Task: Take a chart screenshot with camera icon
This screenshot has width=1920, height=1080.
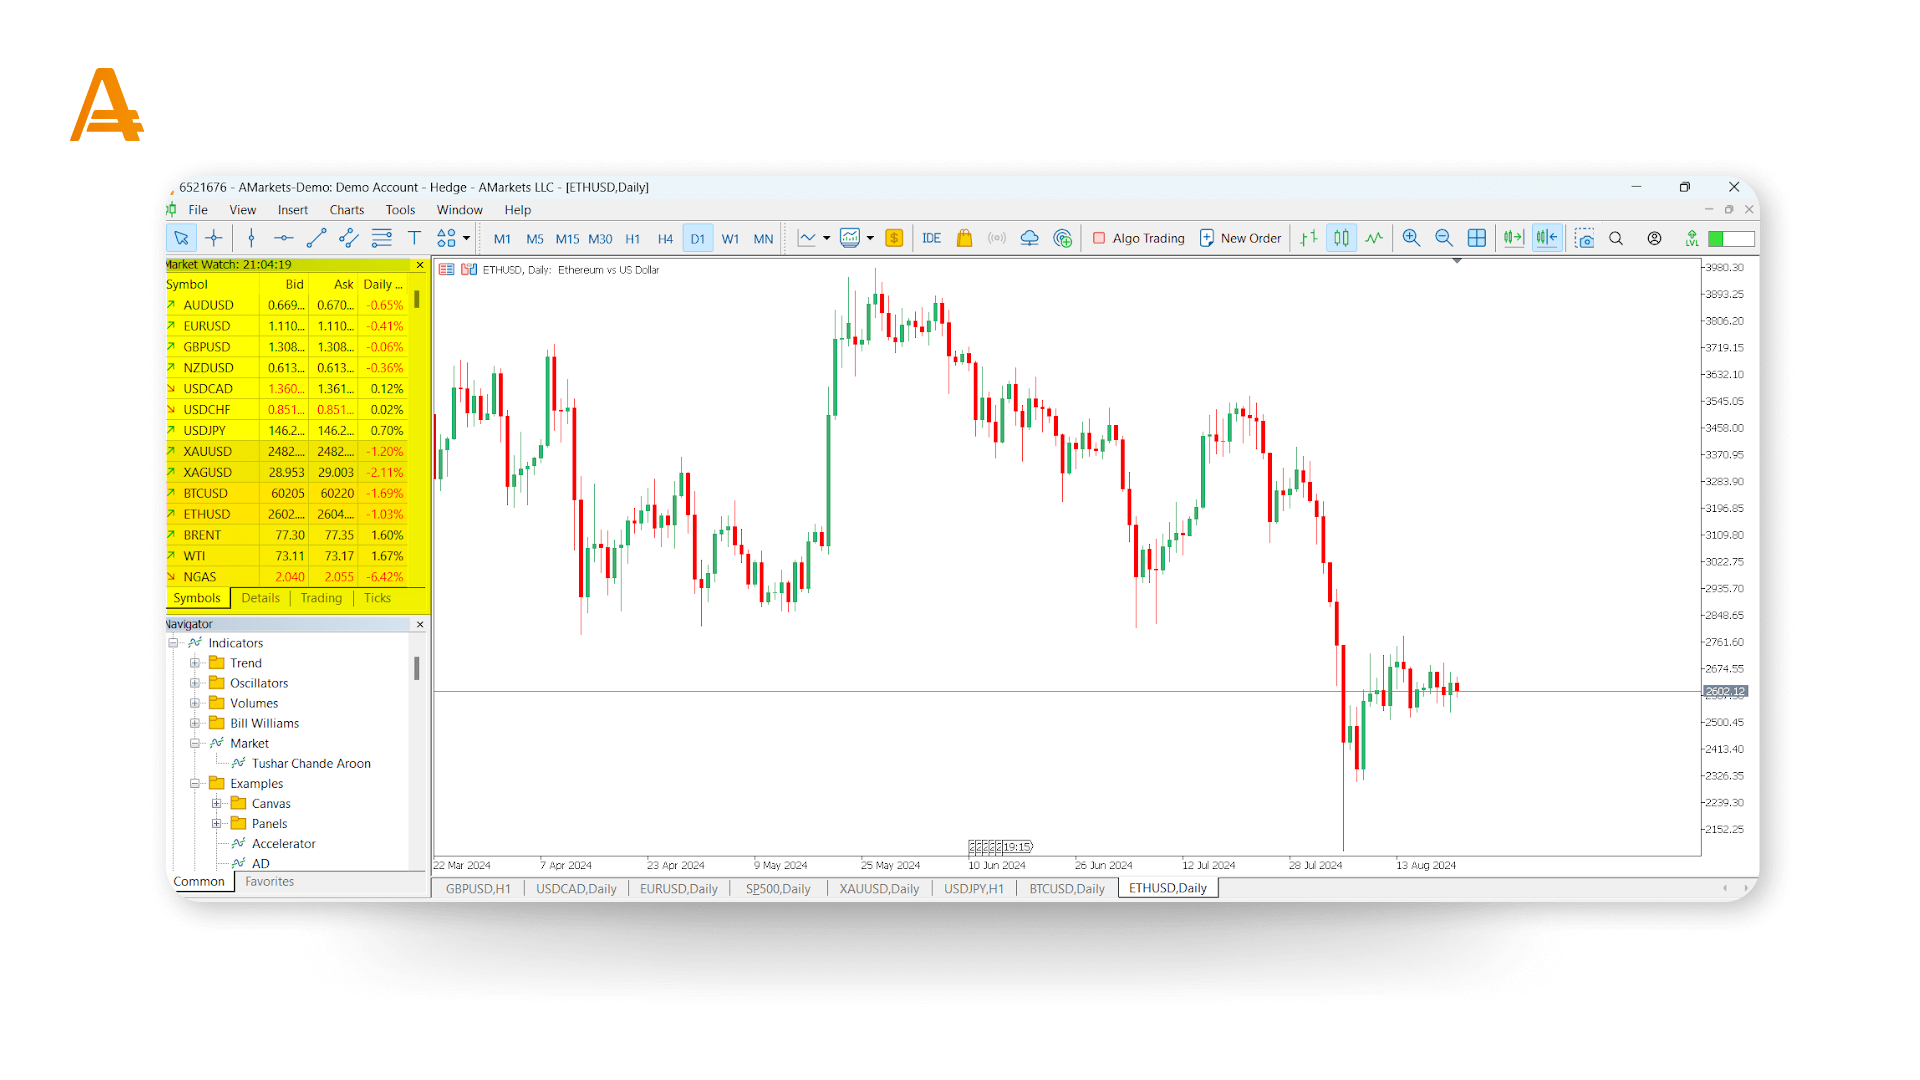Action: 1584,238
